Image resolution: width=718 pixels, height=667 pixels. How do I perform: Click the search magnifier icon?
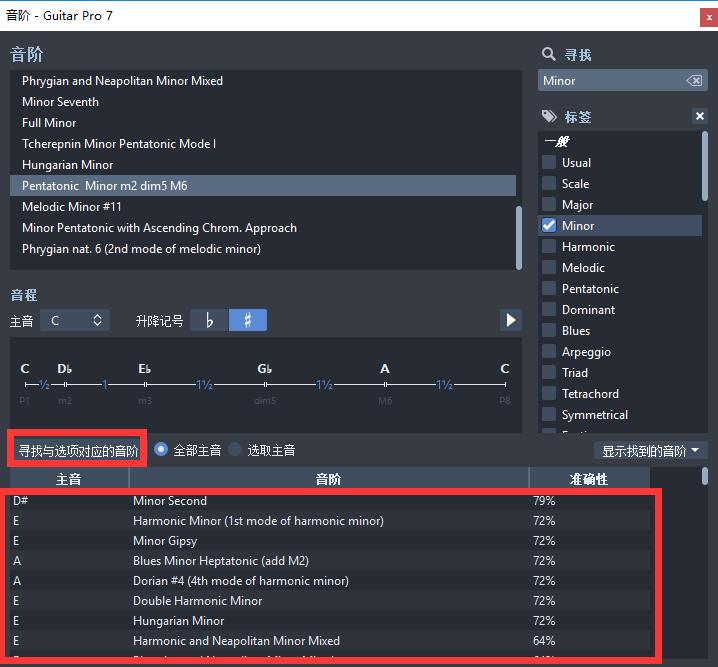click(548, 55)
